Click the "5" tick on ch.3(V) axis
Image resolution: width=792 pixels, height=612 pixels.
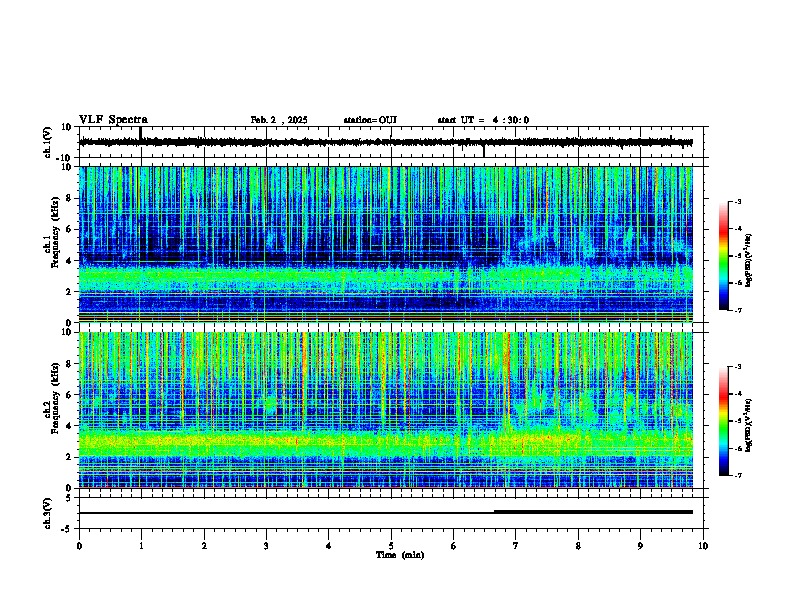tap(70, 498)
